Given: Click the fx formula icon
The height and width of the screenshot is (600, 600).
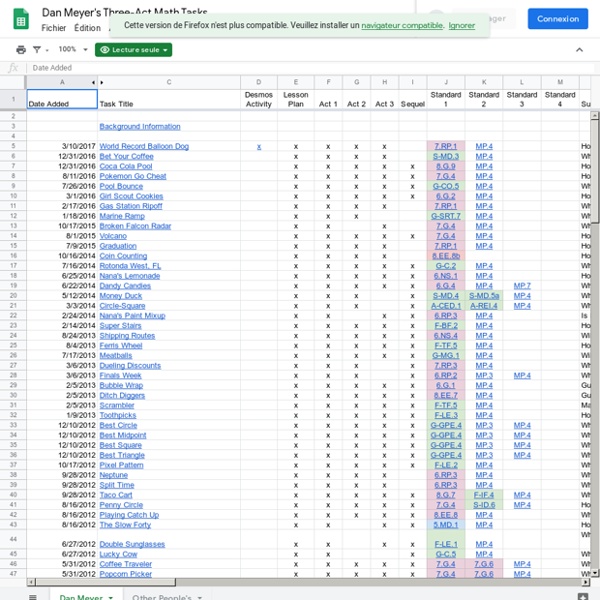Looking at the screenshot, I should pyautogui.click(x=13, y=68).
